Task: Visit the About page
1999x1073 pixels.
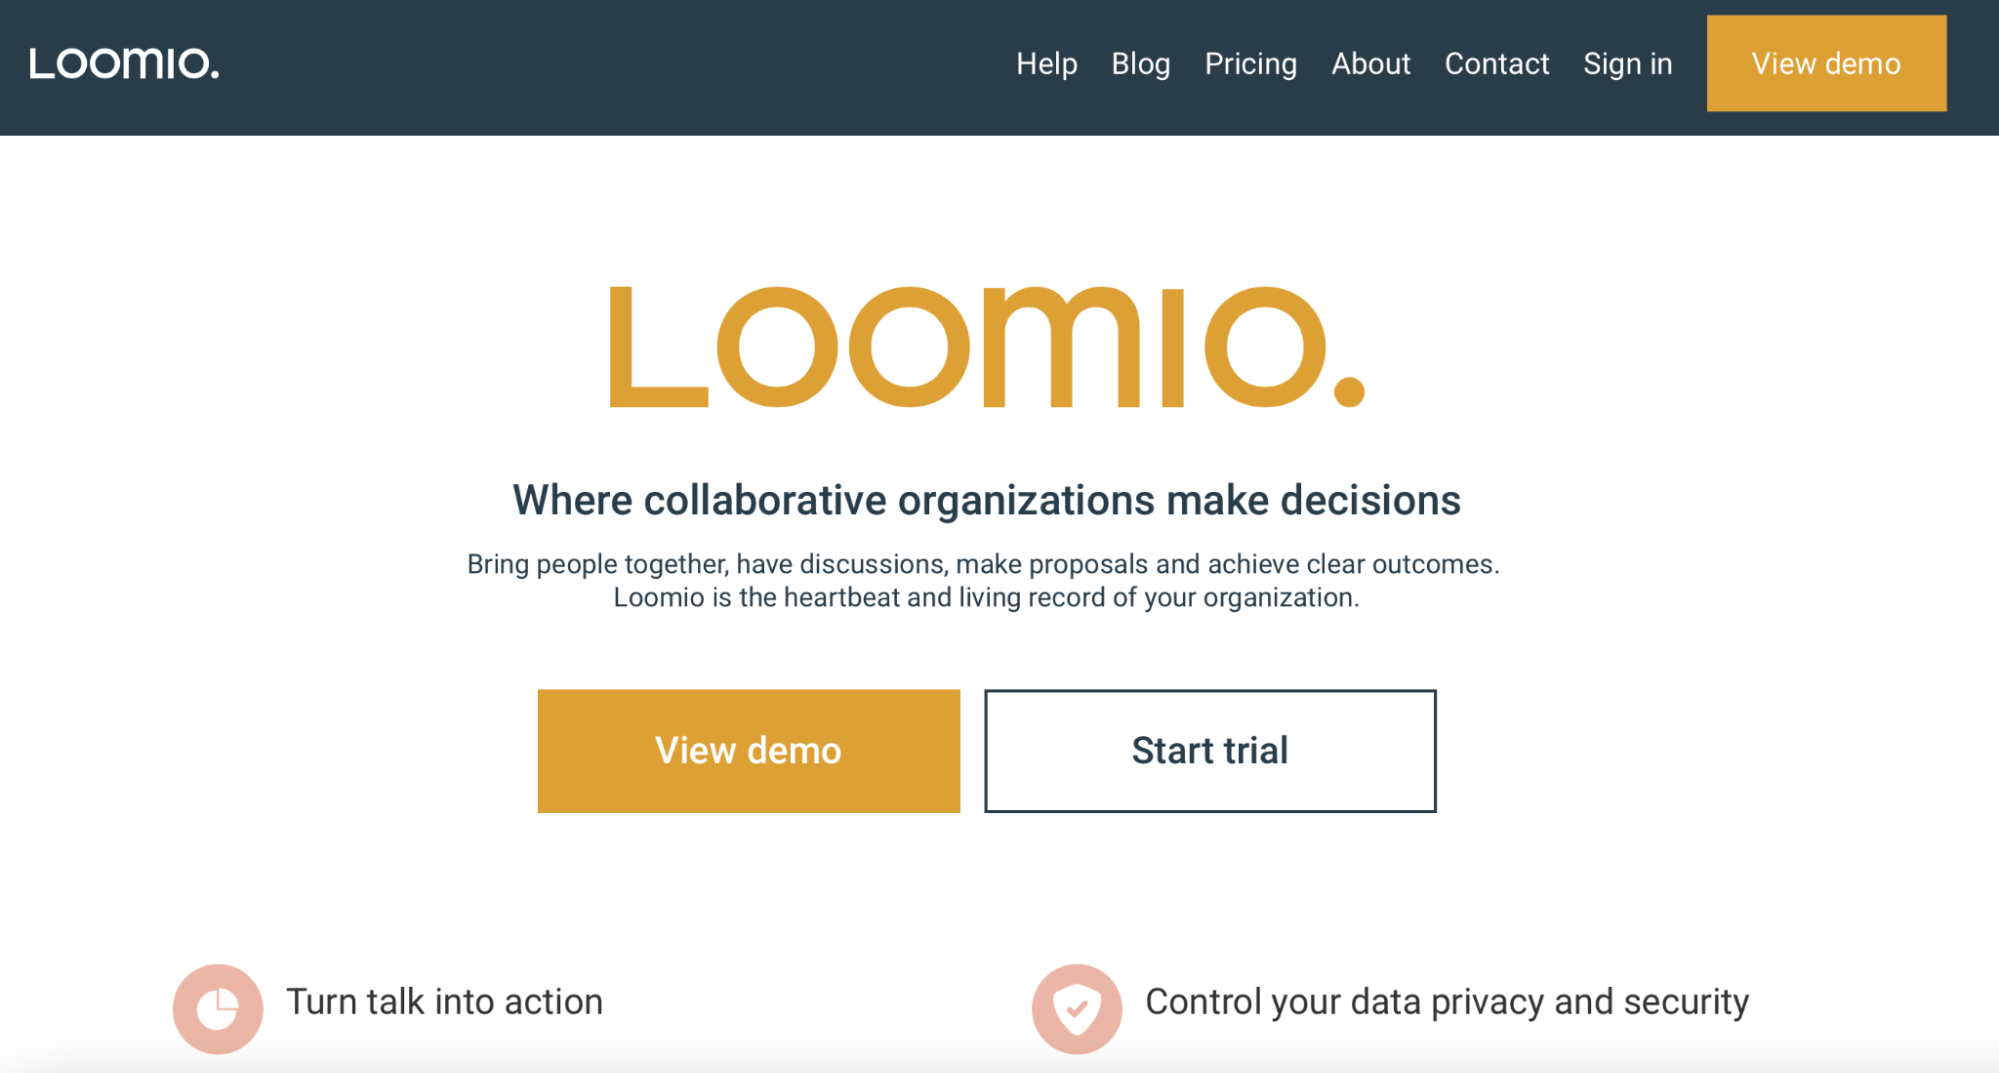Action: (x=1370, y=63)
